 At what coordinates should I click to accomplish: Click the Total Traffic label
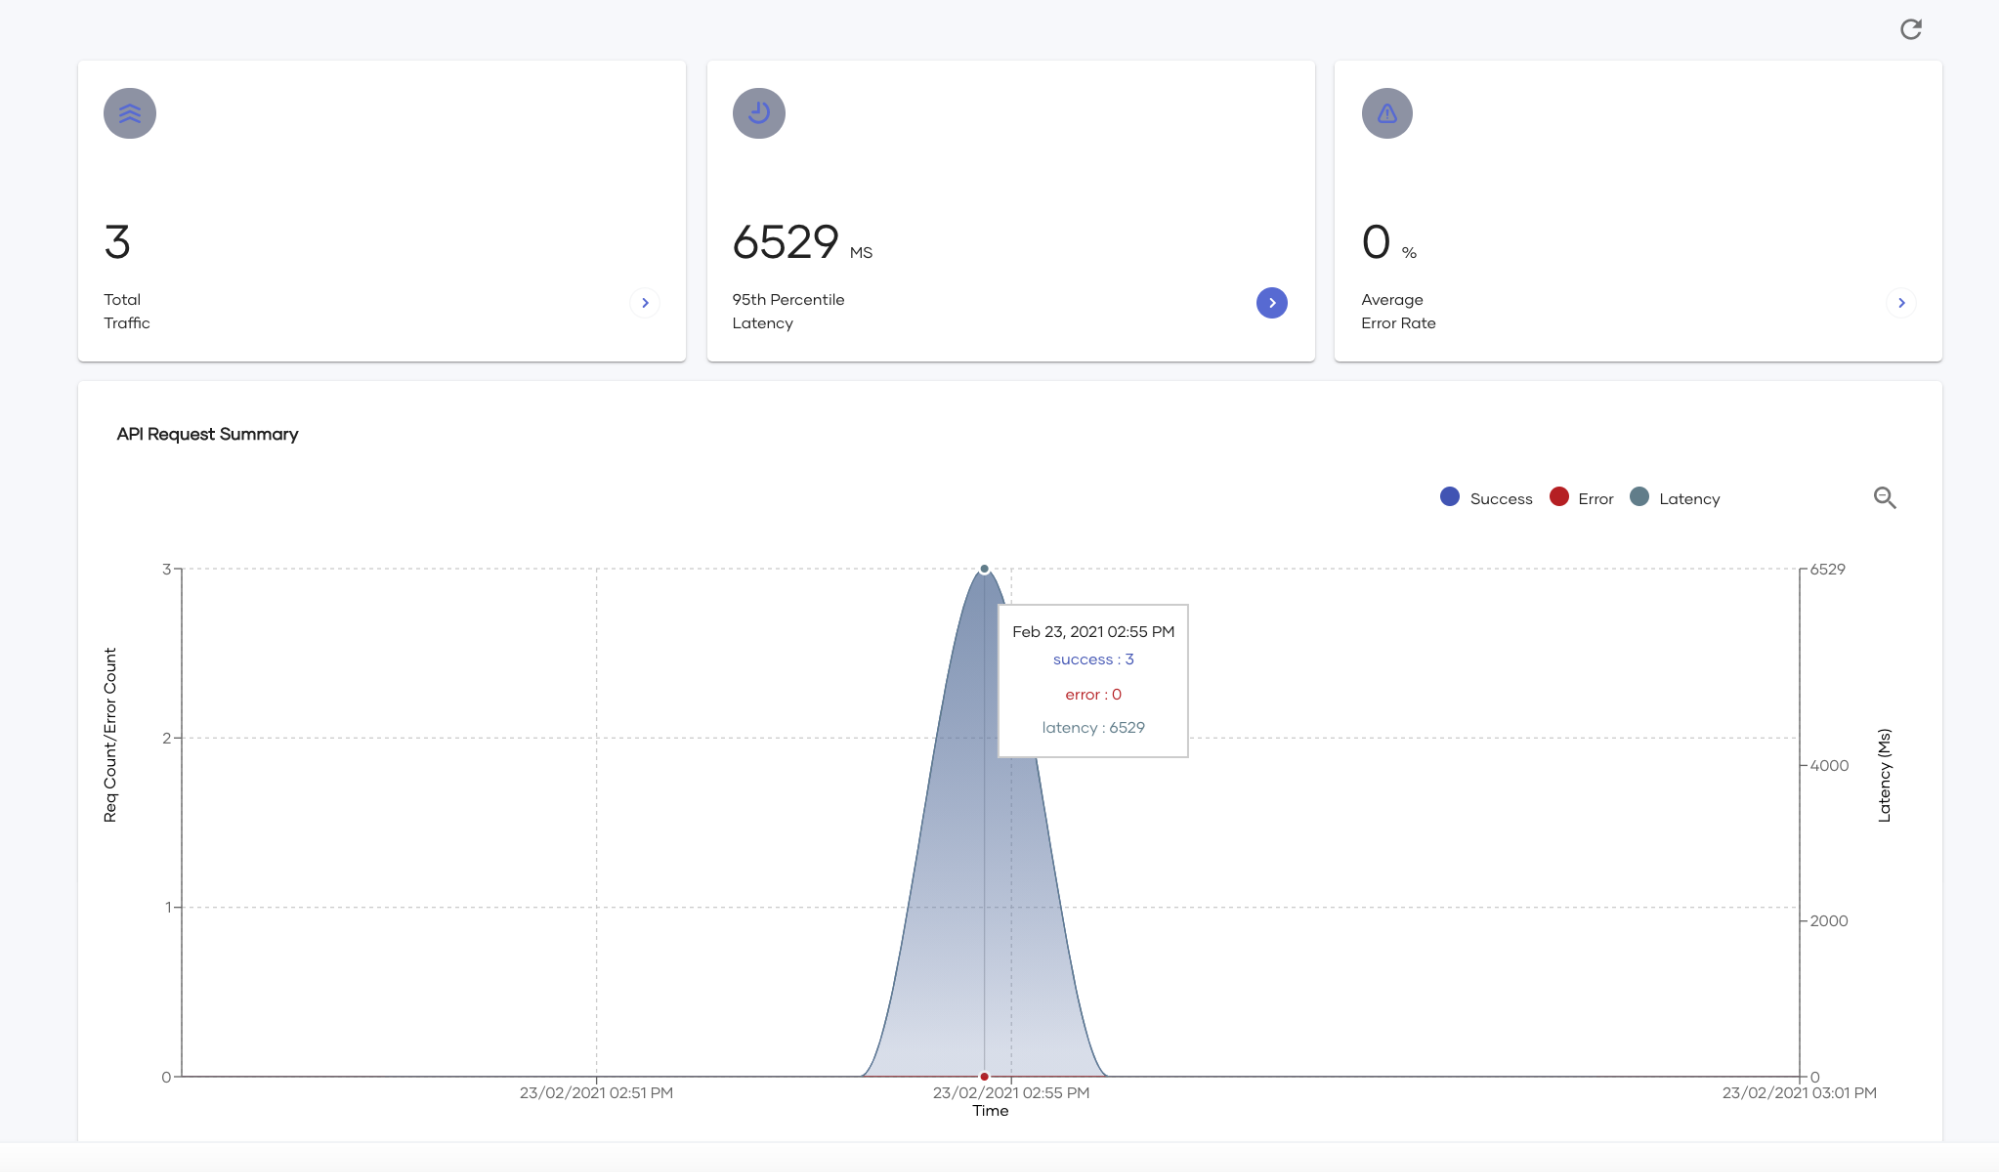[127, 311]
